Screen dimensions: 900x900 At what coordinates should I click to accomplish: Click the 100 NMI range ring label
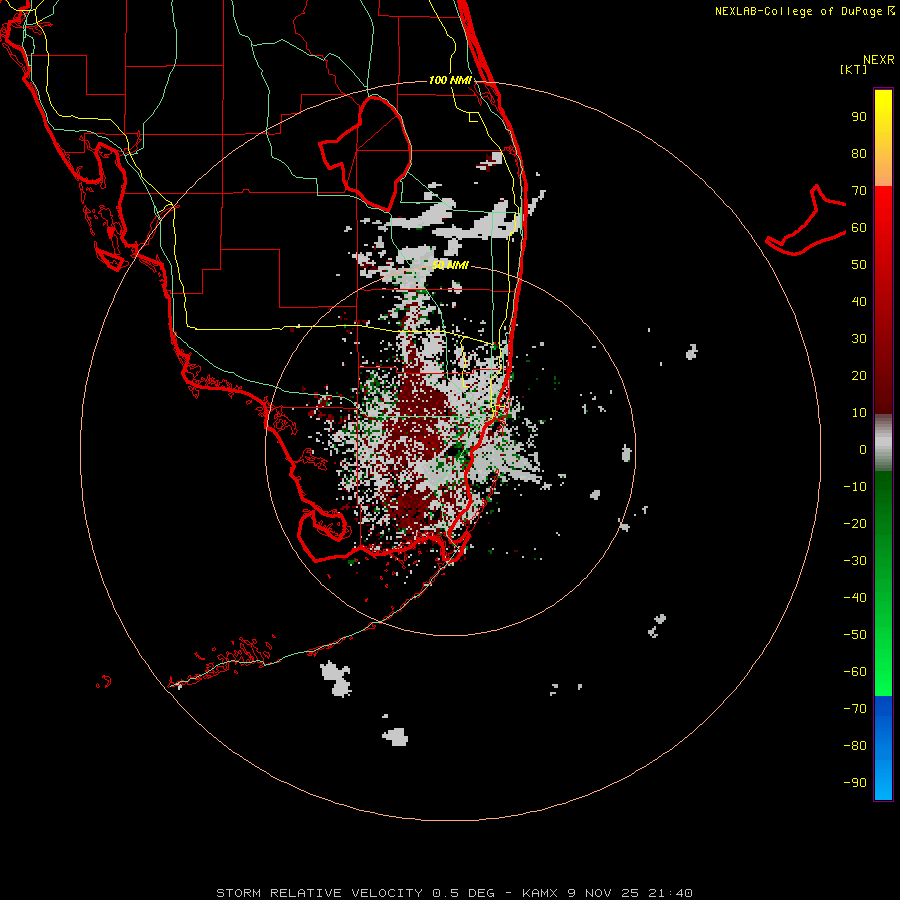click(450, 80)
